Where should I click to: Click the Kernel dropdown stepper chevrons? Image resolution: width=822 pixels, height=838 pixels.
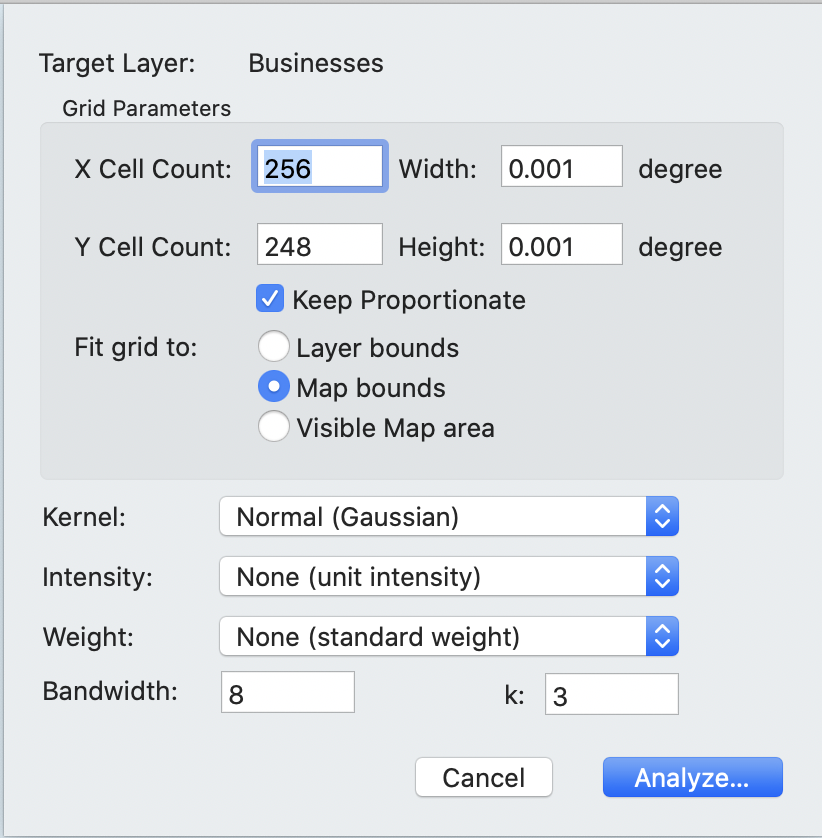(662, 516)
